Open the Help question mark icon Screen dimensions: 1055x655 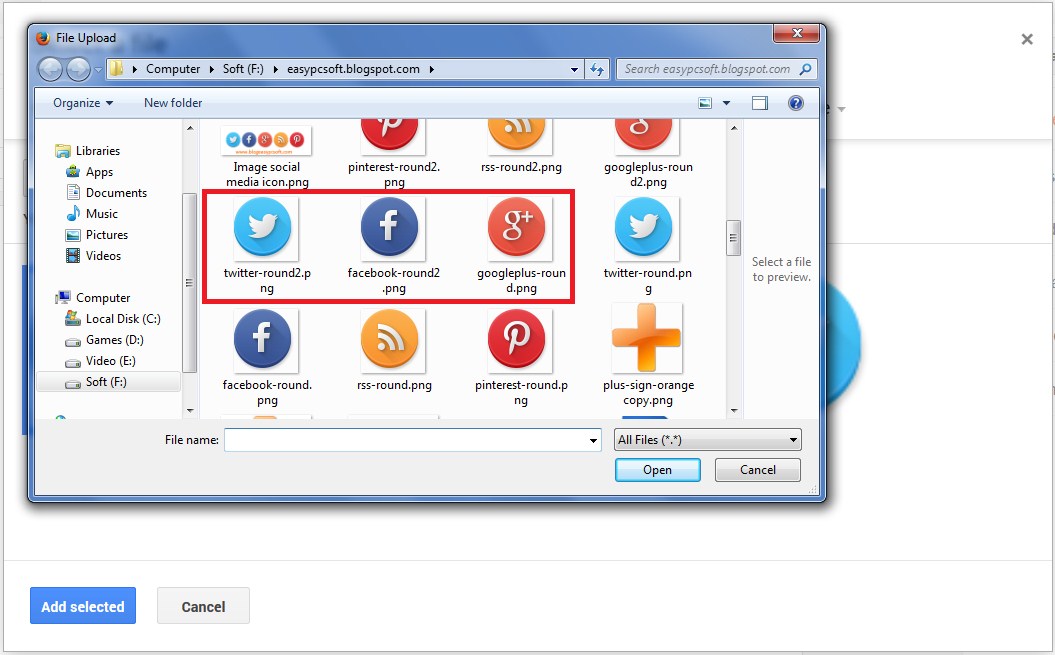(x=795, y=103)
